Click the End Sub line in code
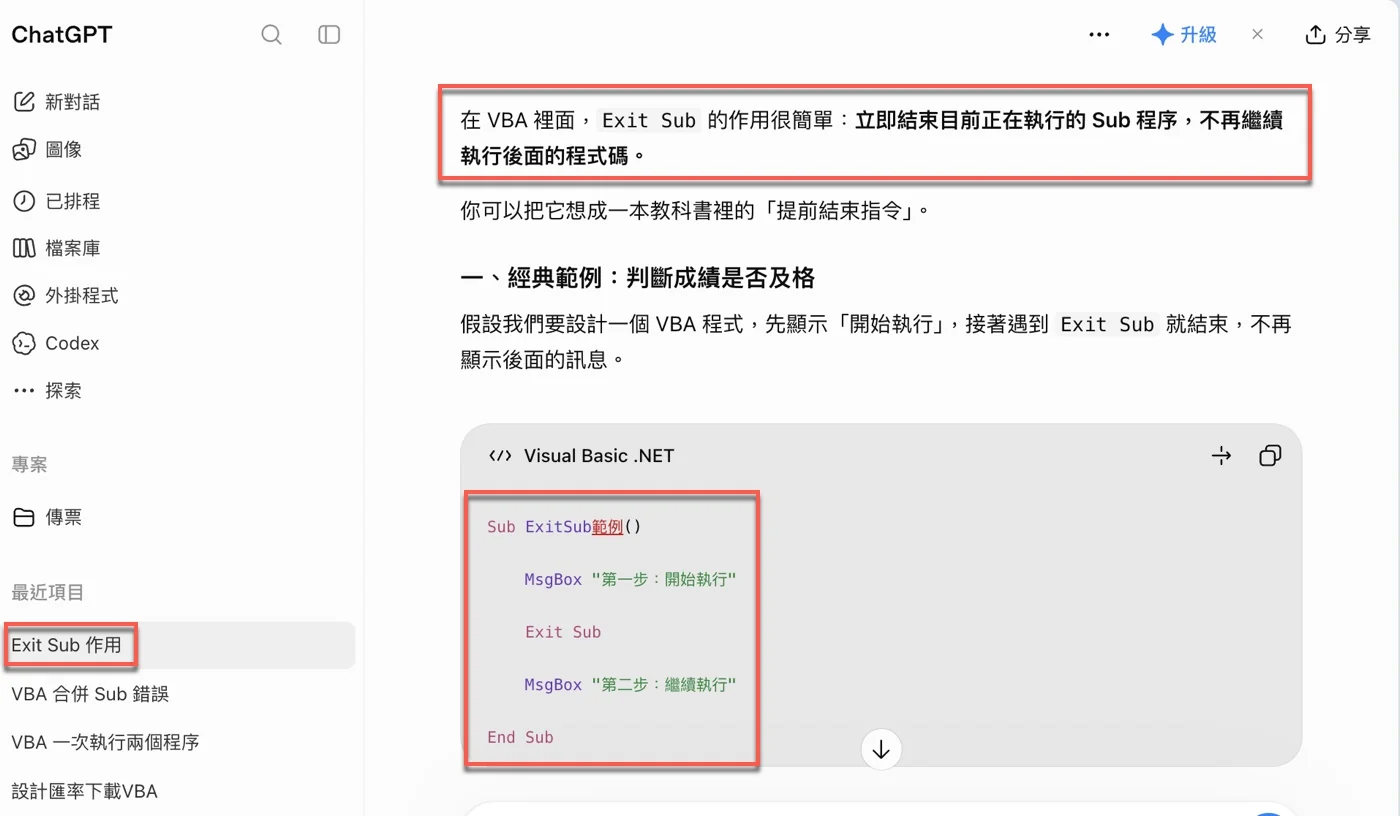This screenshot has height=816, width=1400. point(520,737)
